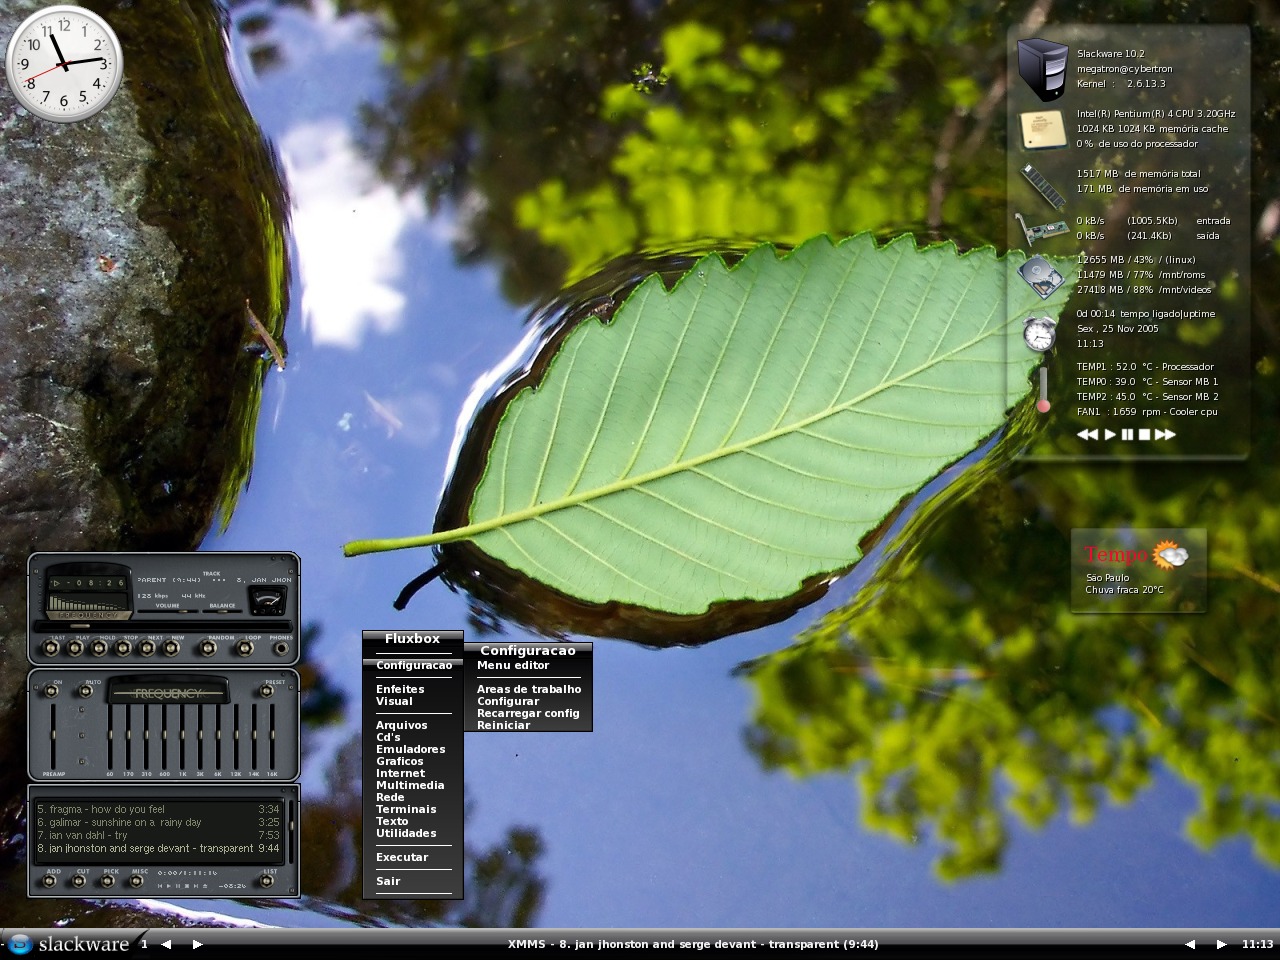Click the VU meter gauge in XMMS
Image resolution: width=1280 pixels, height=960 pixels.
coord(268,601)
